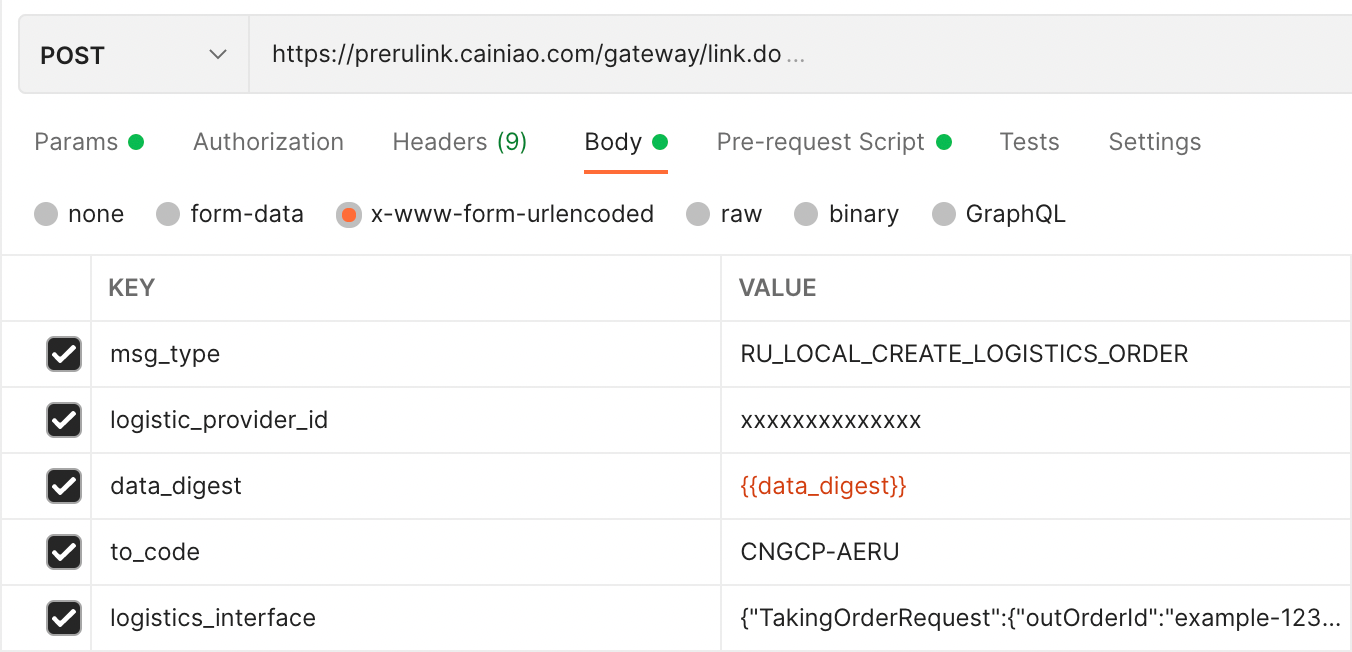Uncheck the msg_type parameter checkbox
Image resolution: width=1352 pixels, height=652 pixels.
click(x=64, y=354)
